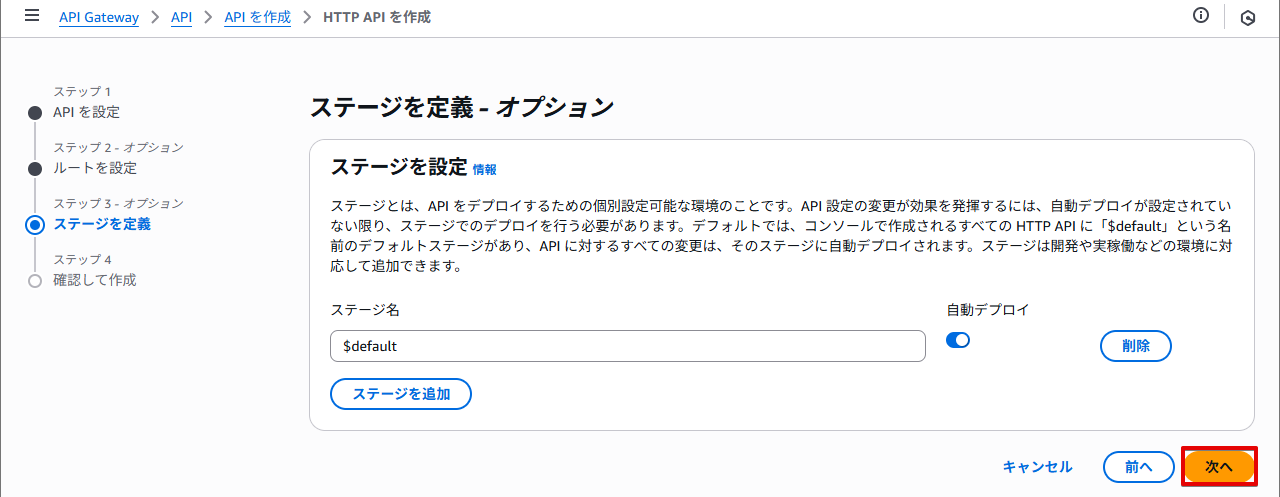Select the 確認して作成 step
The height and width of the screenshot is (497, 1280).
tap(95, 280)
